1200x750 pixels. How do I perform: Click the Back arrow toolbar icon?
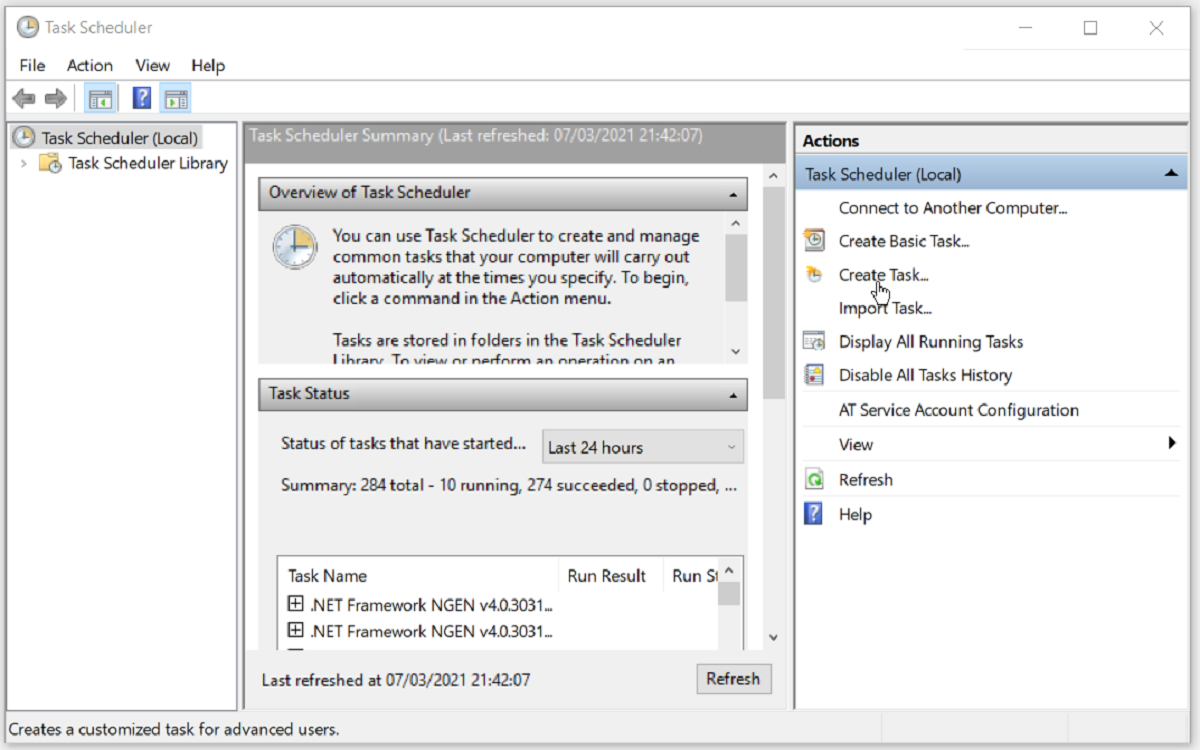tap(24, 98)
